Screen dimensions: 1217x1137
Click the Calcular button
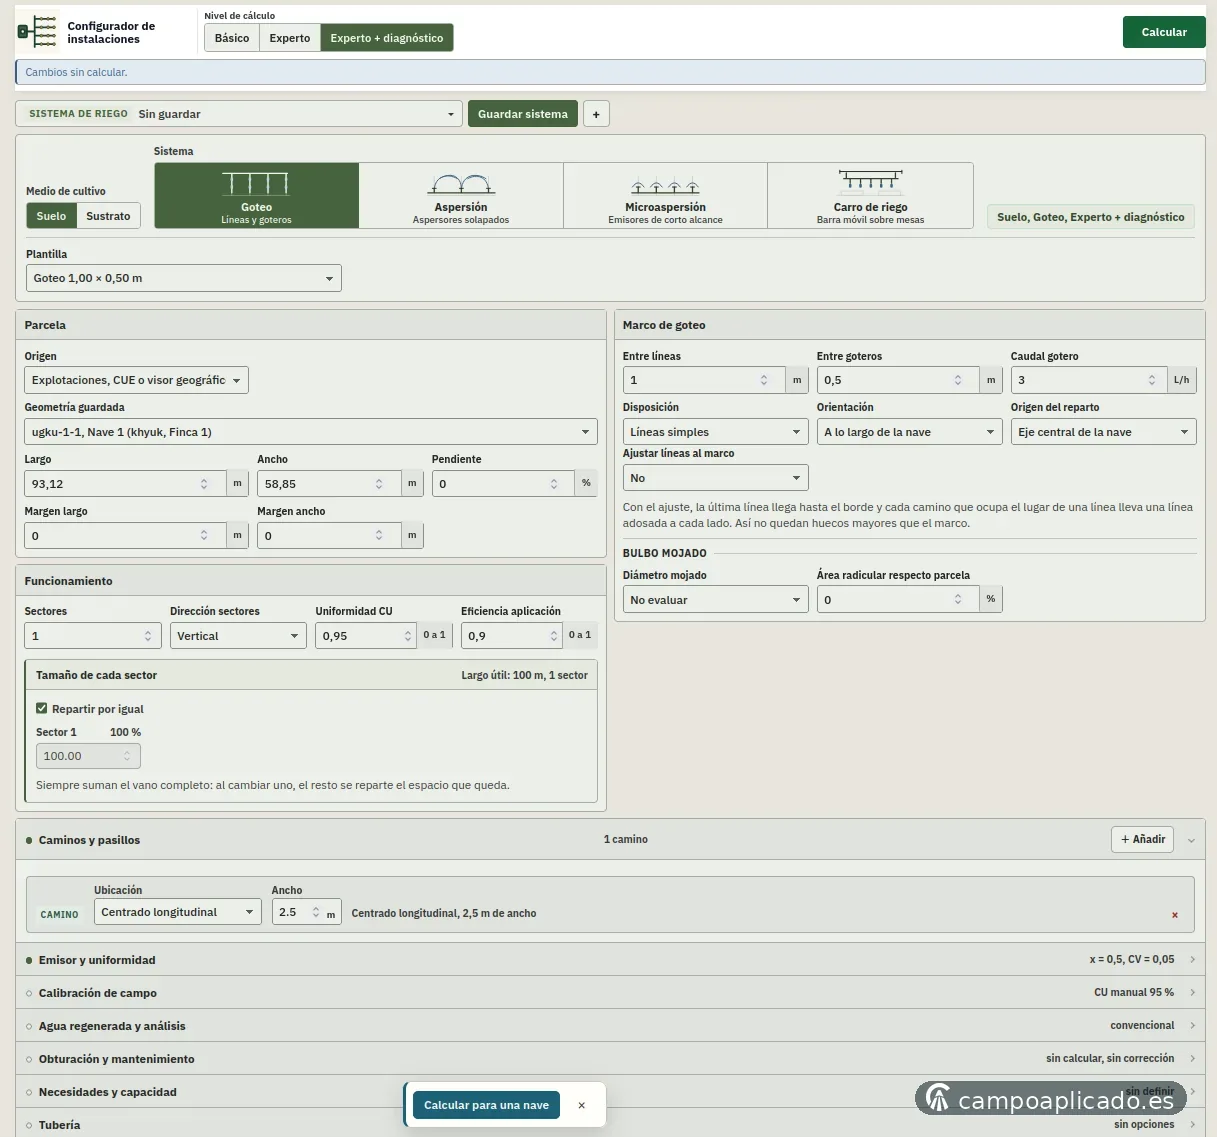pyautogui.click(x=1164, y=32)
